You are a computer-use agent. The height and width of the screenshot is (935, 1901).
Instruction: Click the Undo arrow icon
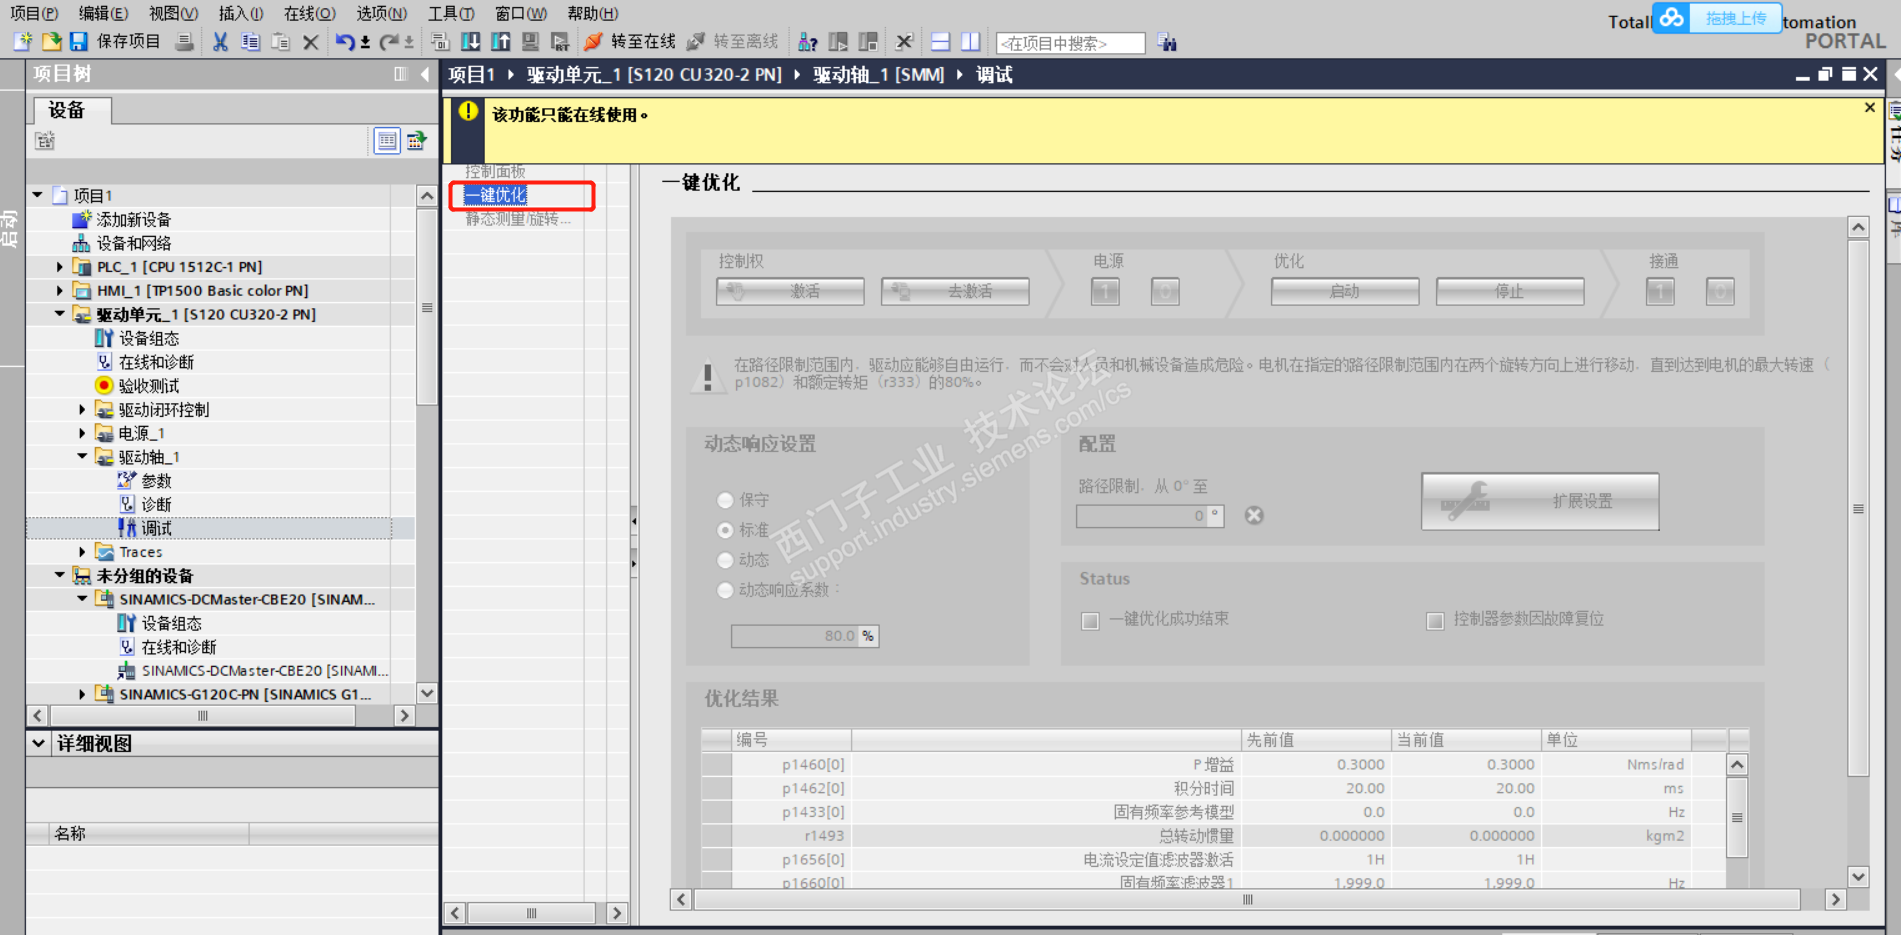point(345,42)
